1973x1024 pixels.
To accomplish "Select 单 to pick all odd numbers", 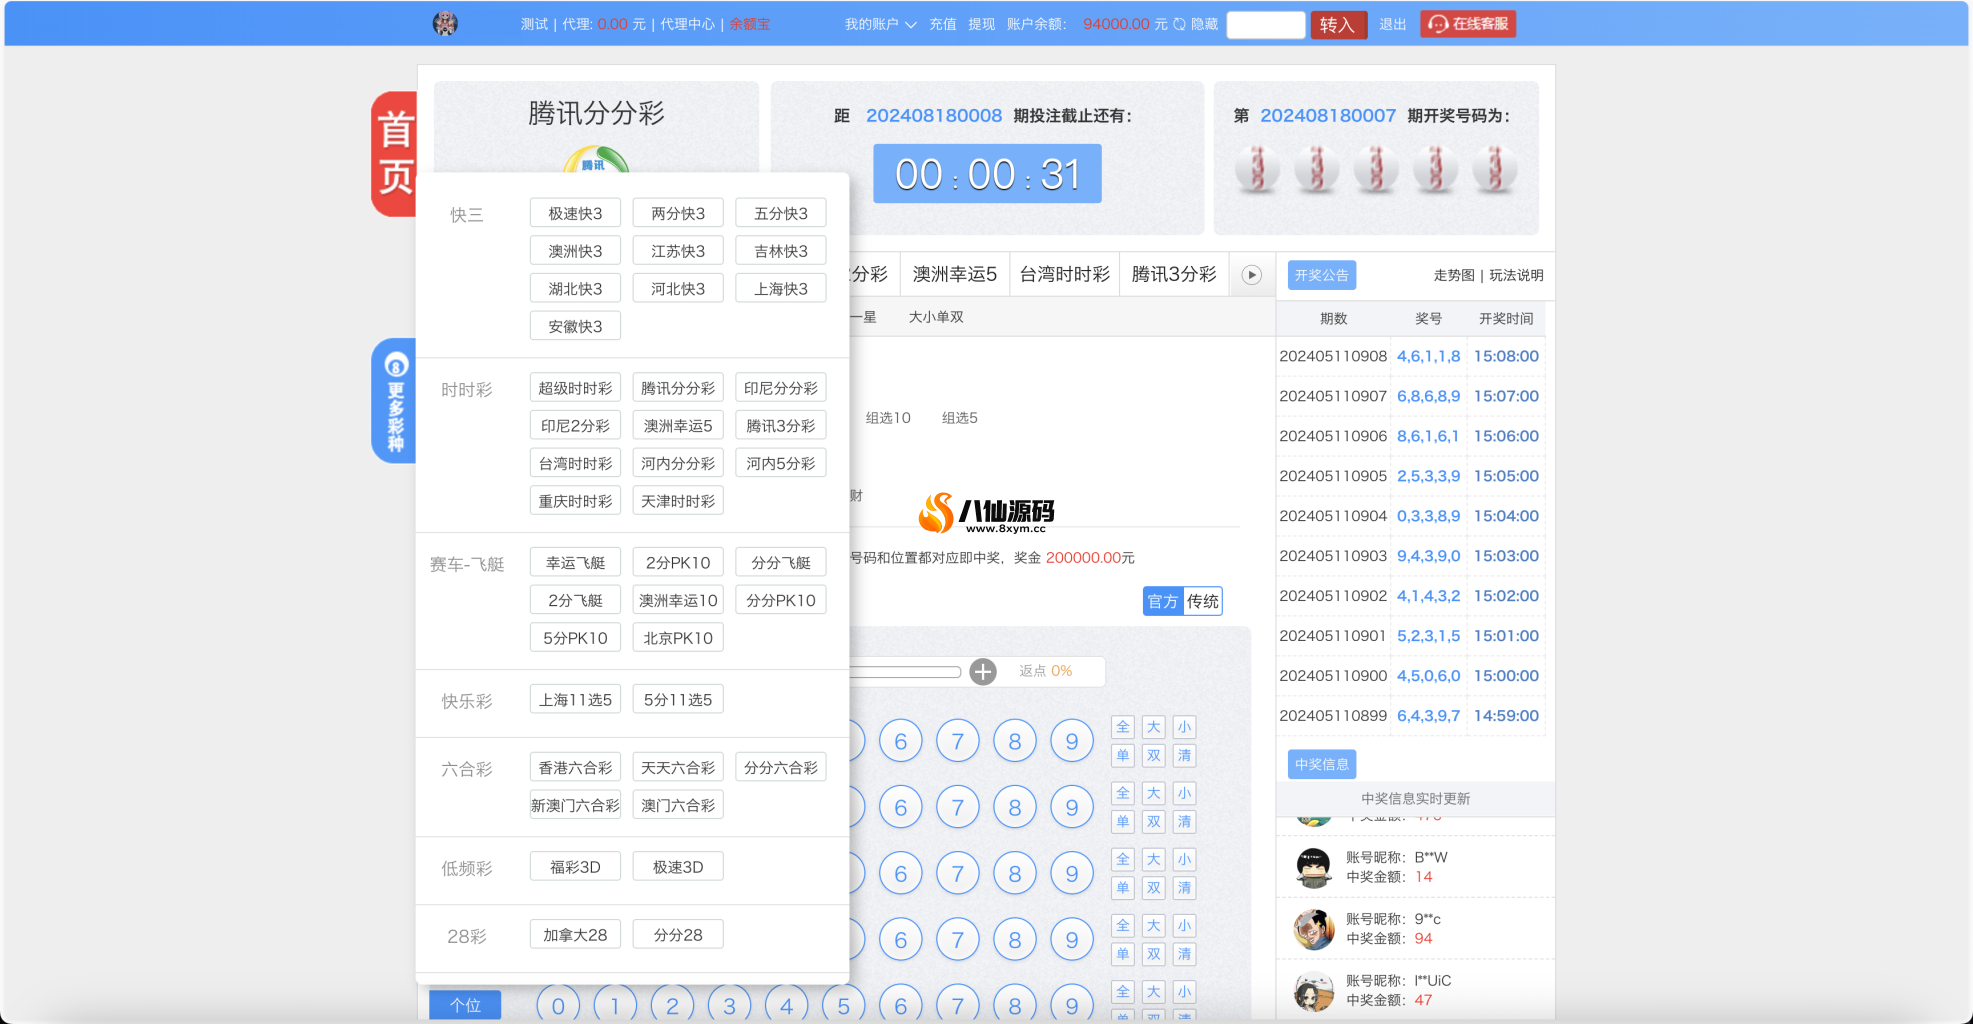I will coord(1122,756).
